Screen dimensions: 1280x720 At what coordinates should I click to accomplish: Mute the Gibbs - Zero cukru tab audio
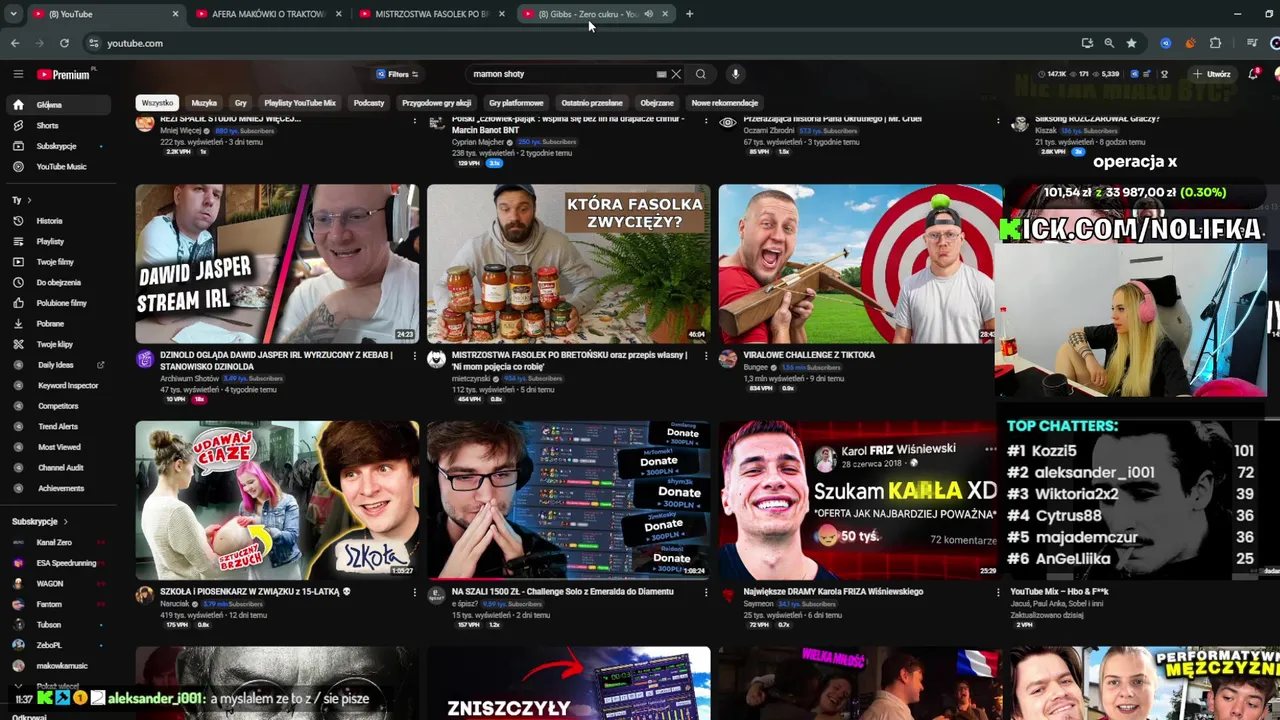(648, 14)
